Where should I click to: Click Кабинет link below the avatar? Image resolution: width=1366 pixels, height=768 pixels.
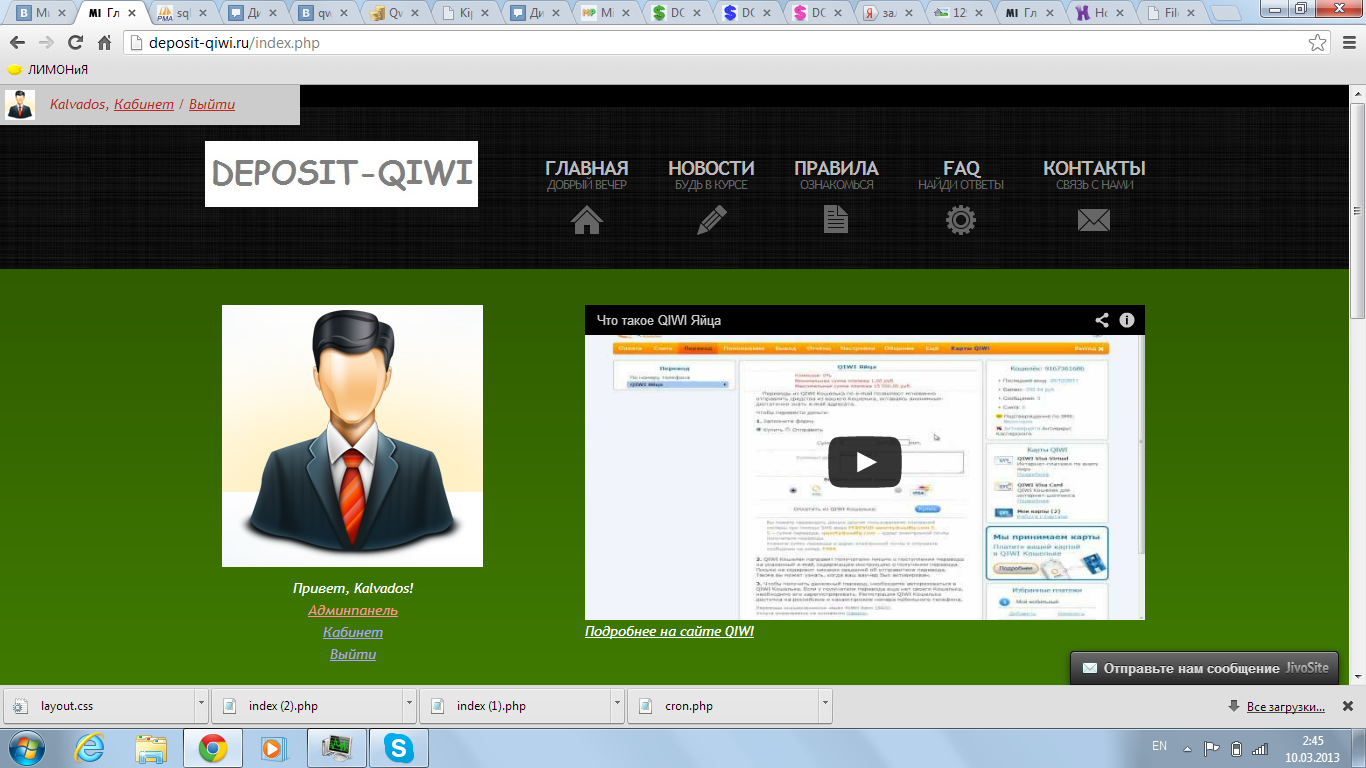coord(353,632)
